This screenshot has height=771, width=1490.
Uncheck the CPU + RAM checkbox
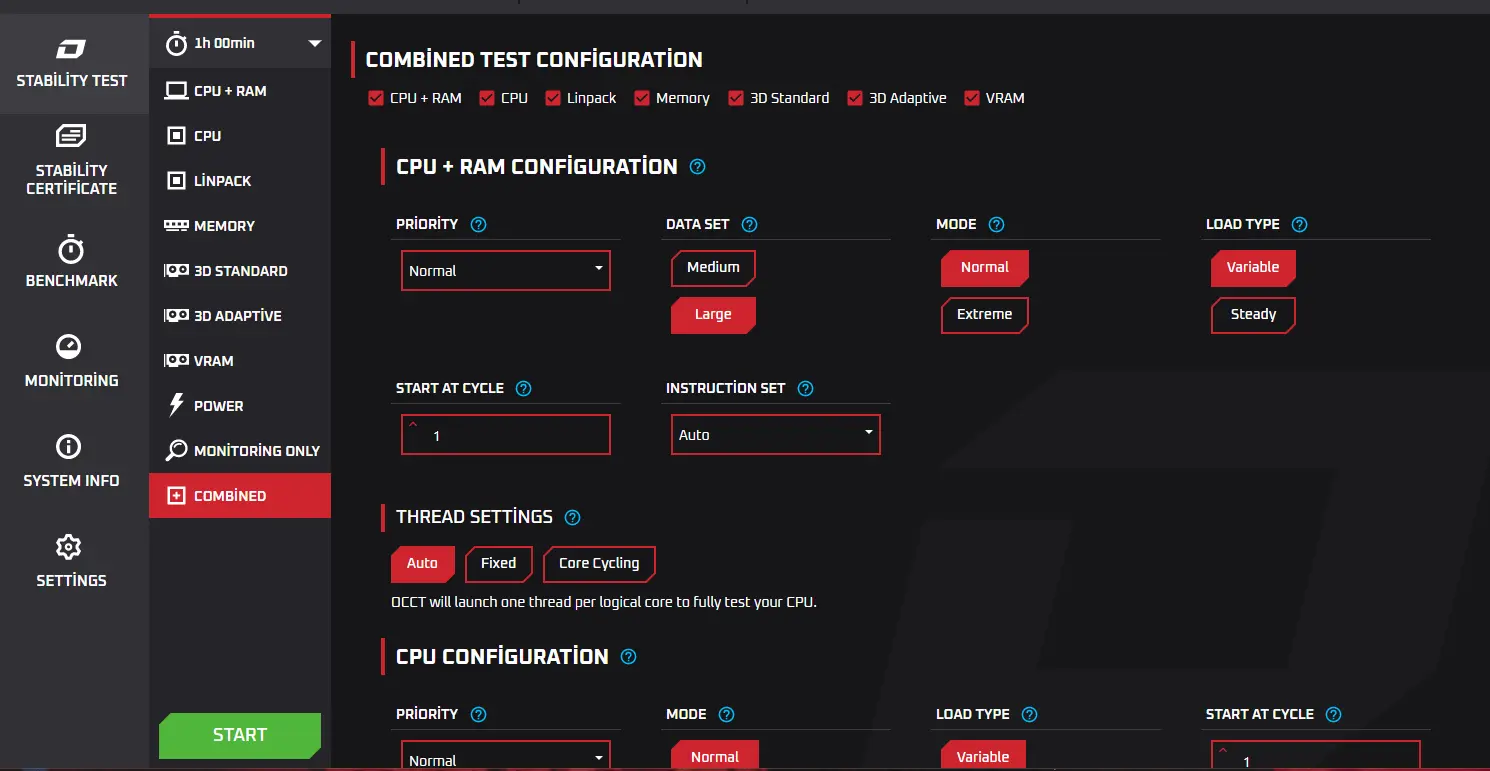(376, 98)
